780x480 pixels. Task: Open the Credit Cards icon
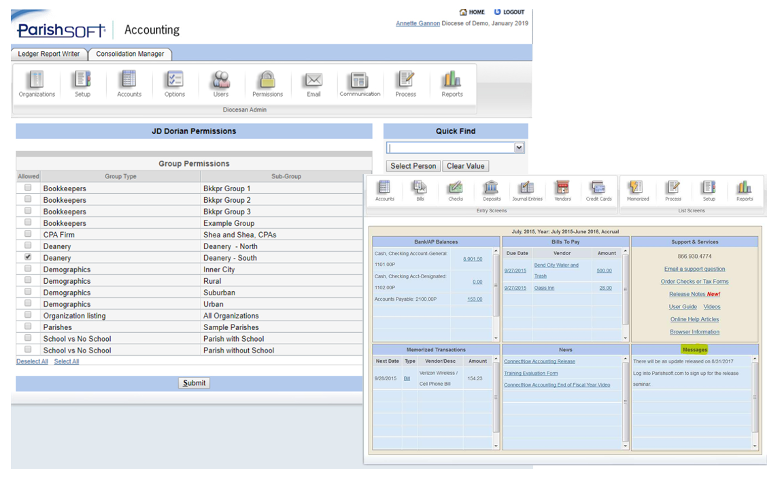pyautogui.click(x=598, y=191)
